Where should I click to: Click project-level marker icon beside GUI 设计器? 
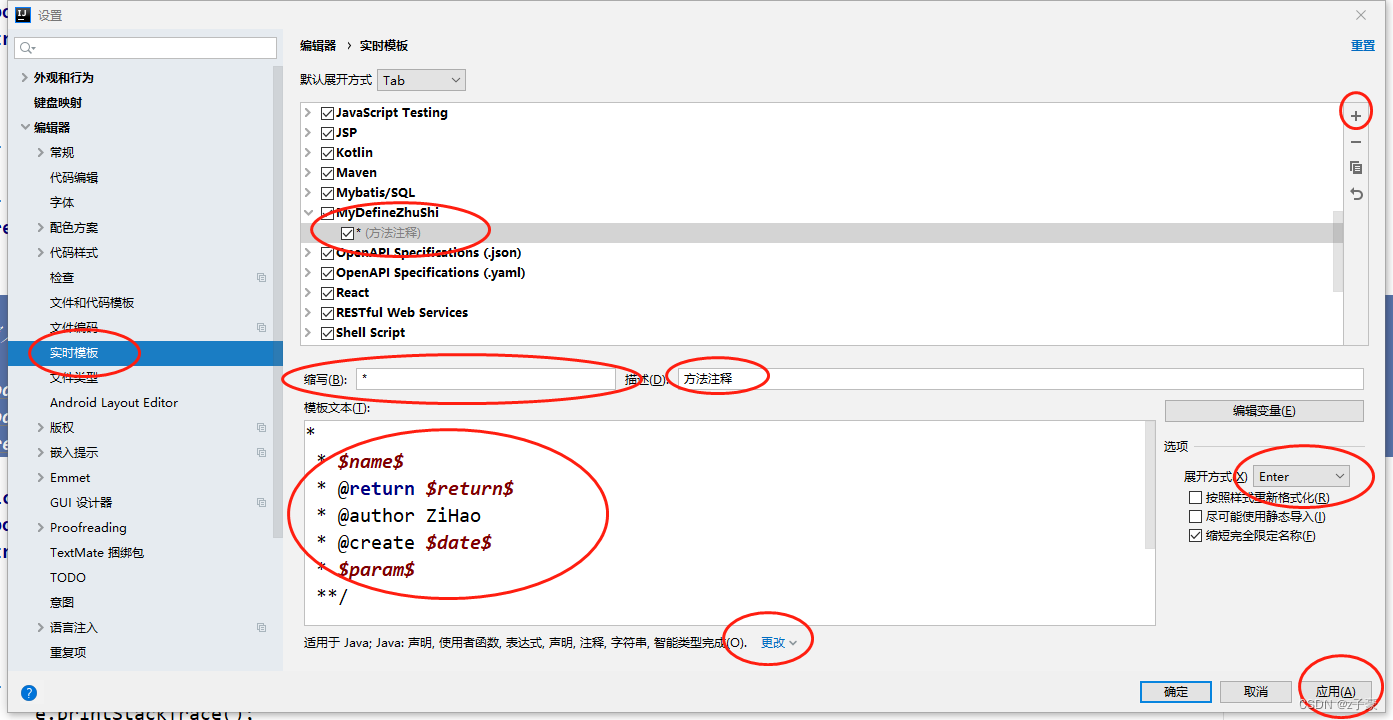tap(261, 503)
